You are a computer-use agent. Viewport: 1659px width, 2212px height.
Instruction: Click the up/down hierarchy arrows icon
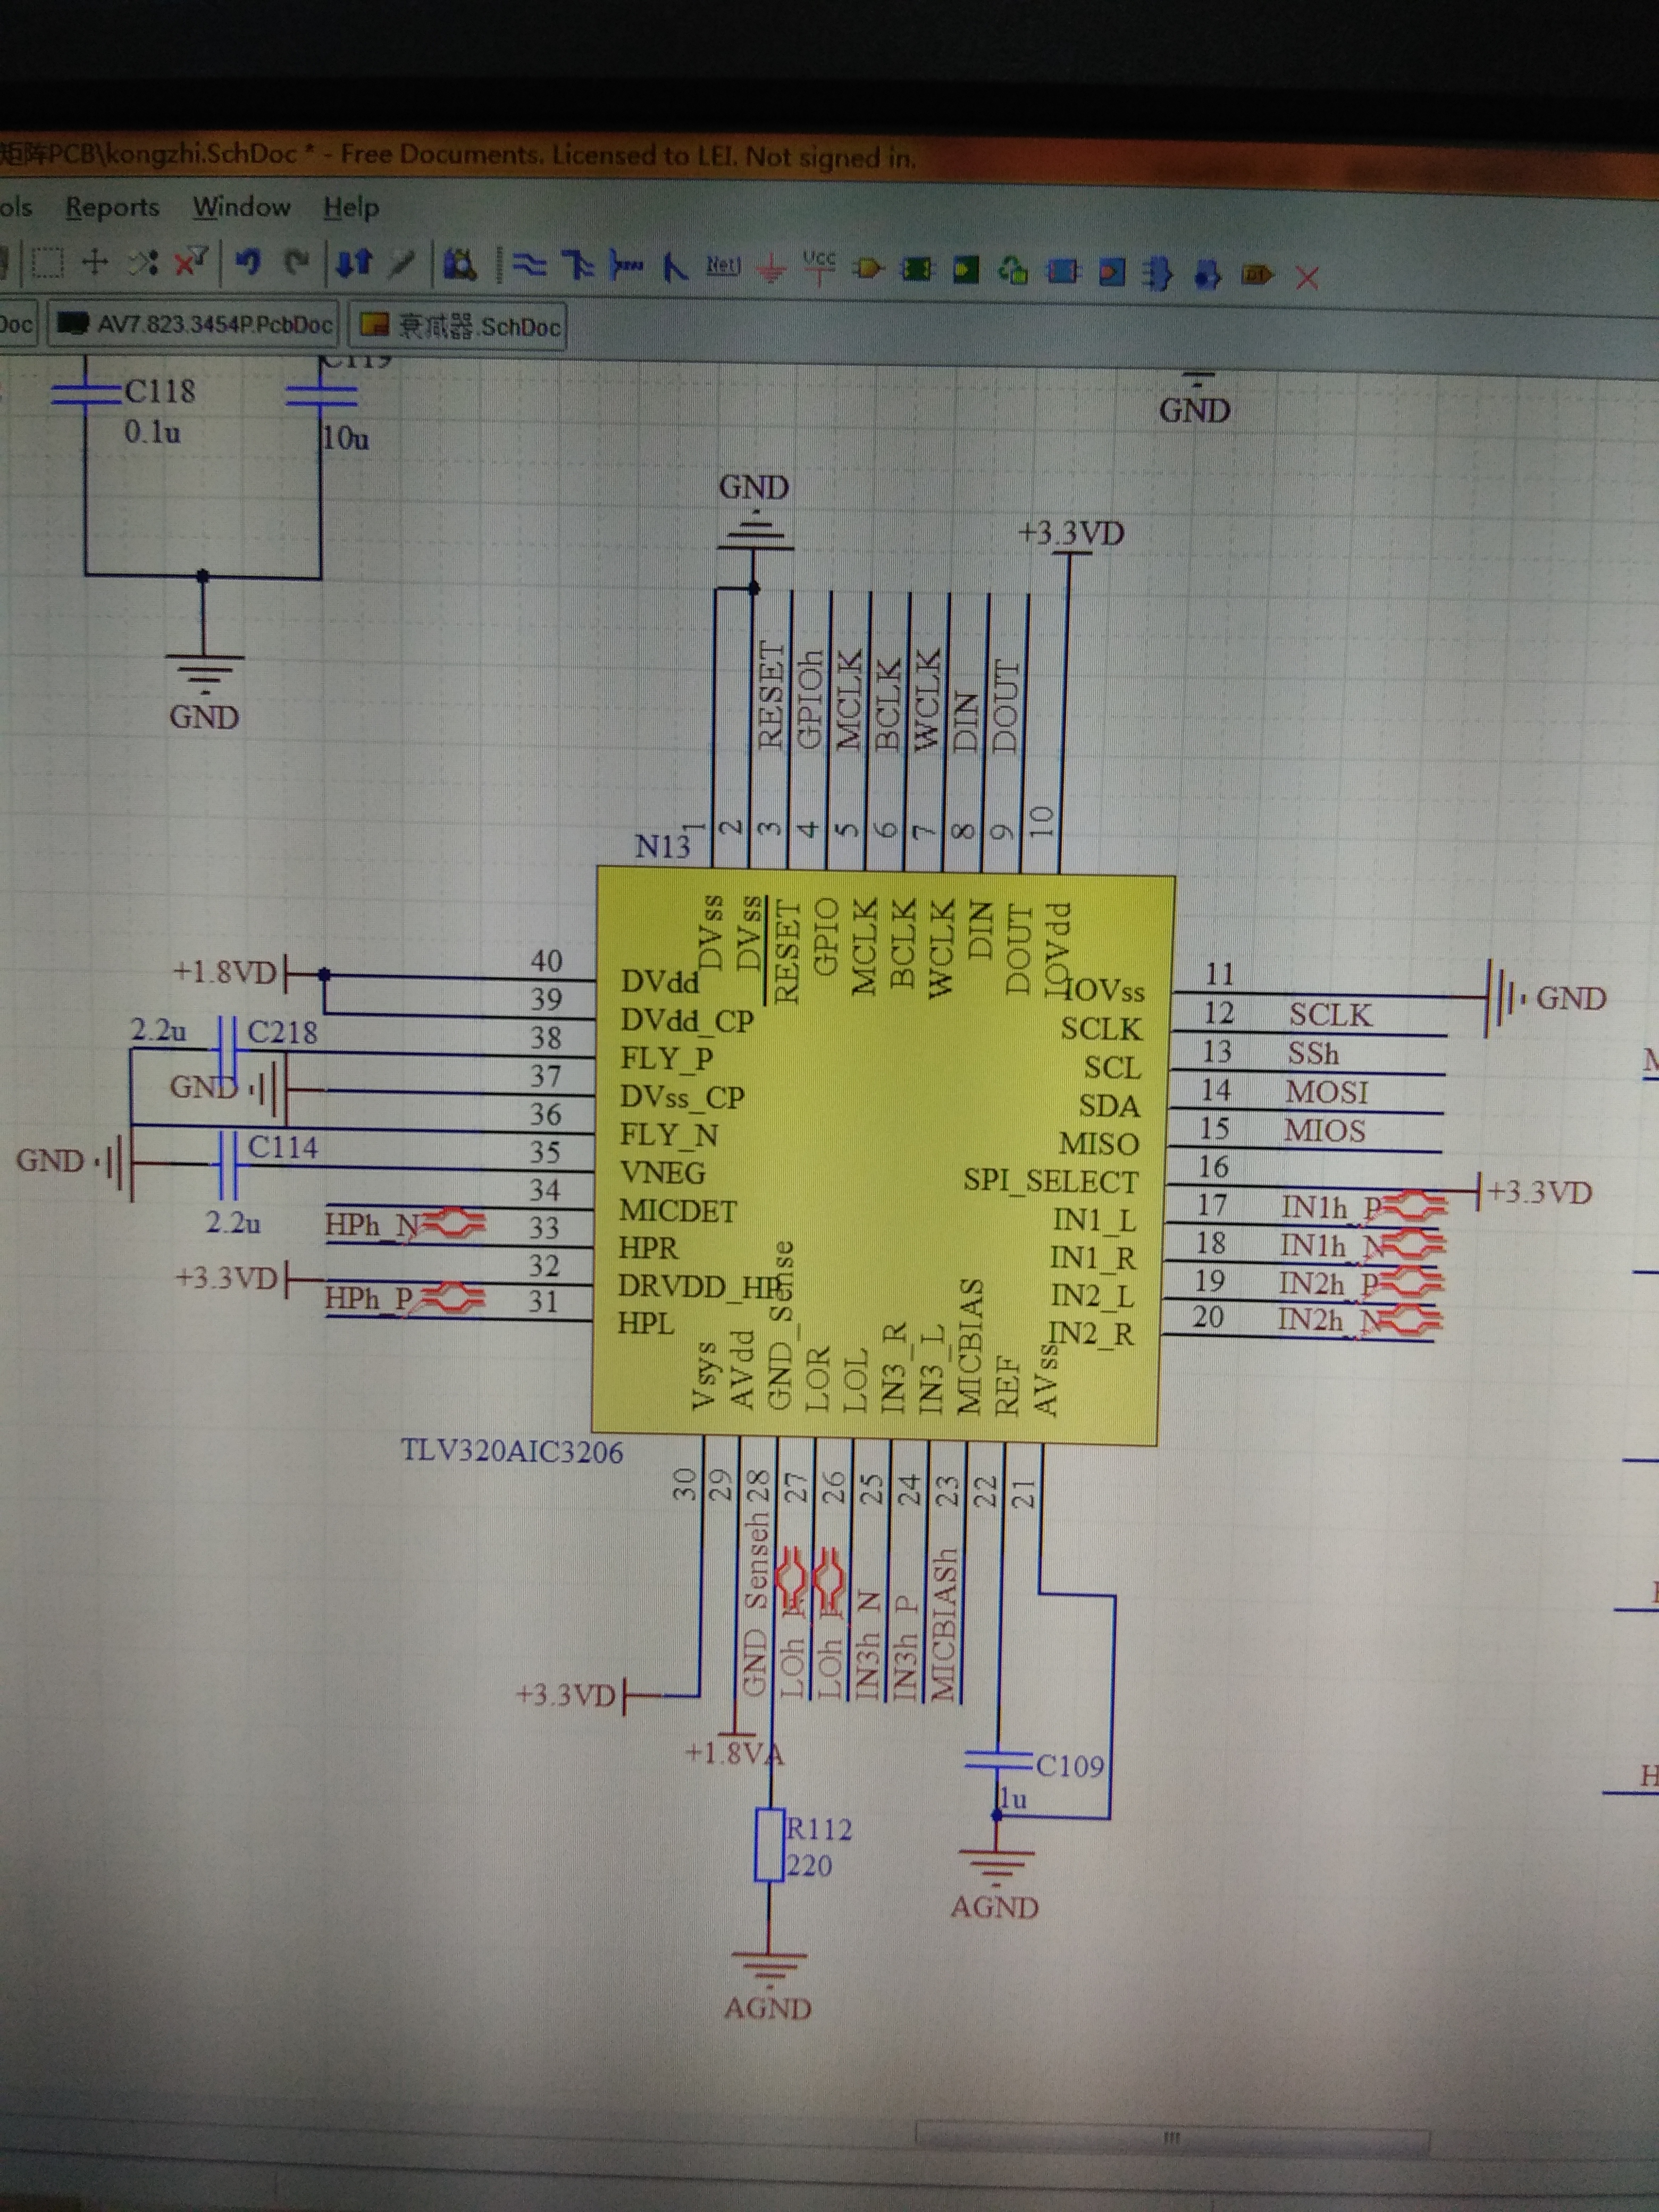(x=354, y=262)
